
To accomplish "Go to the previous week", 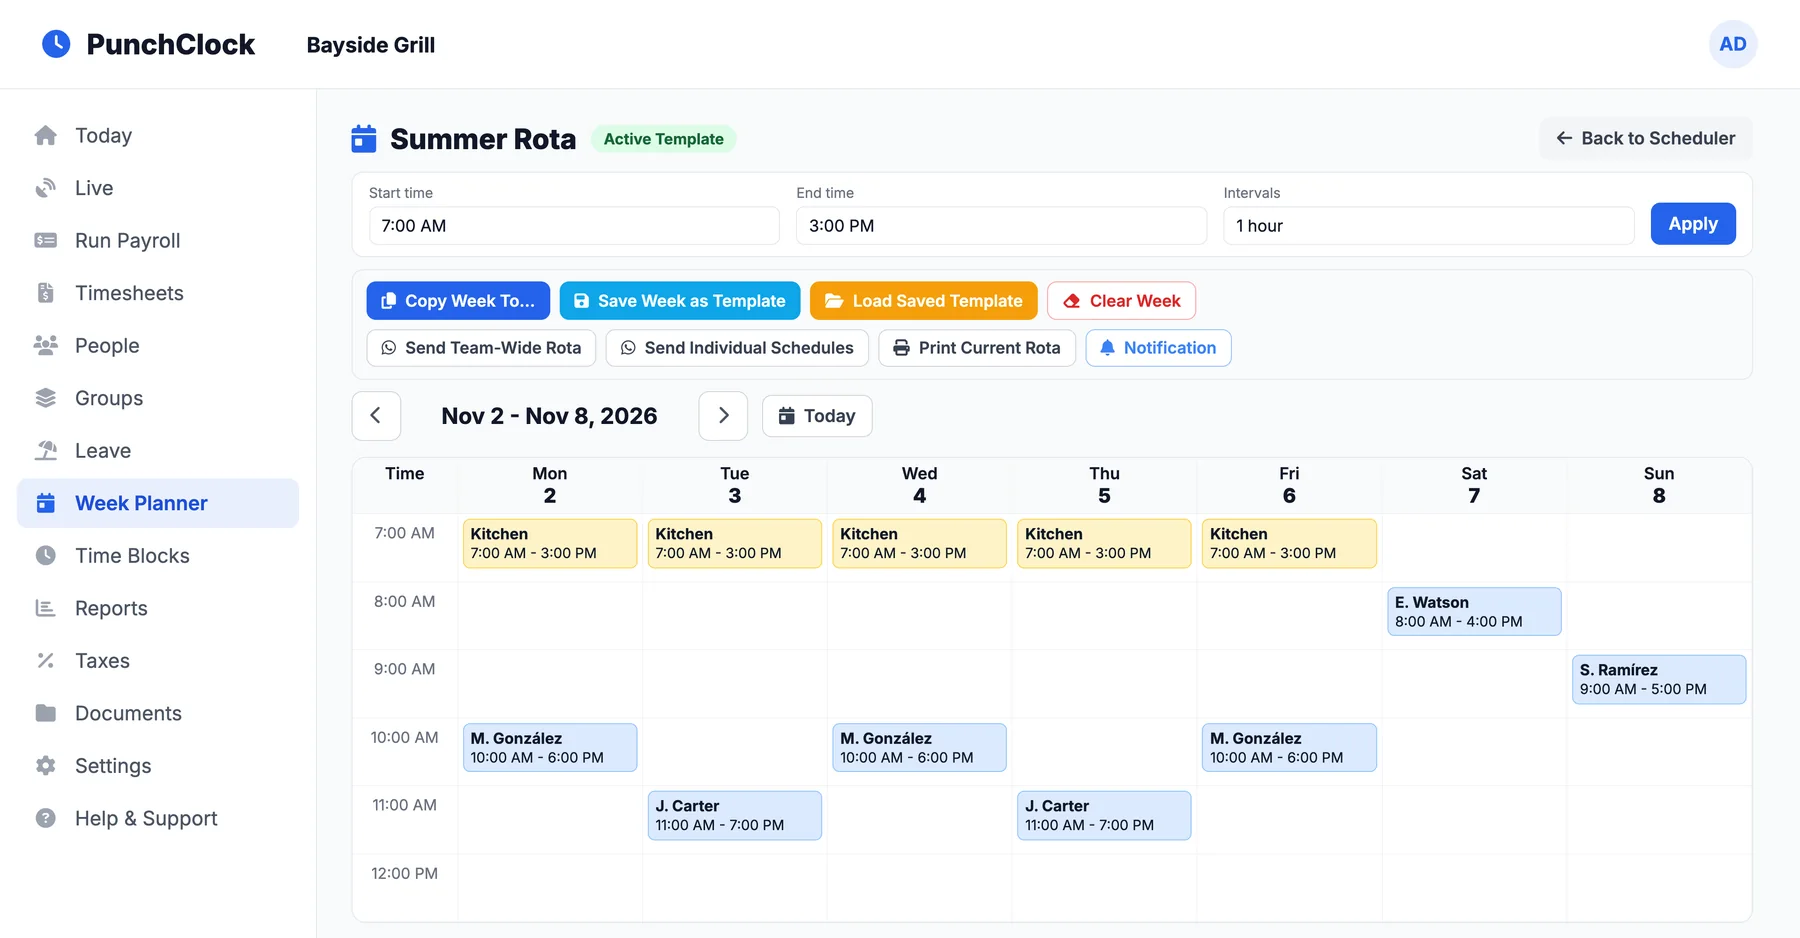I will pos(376,416).
